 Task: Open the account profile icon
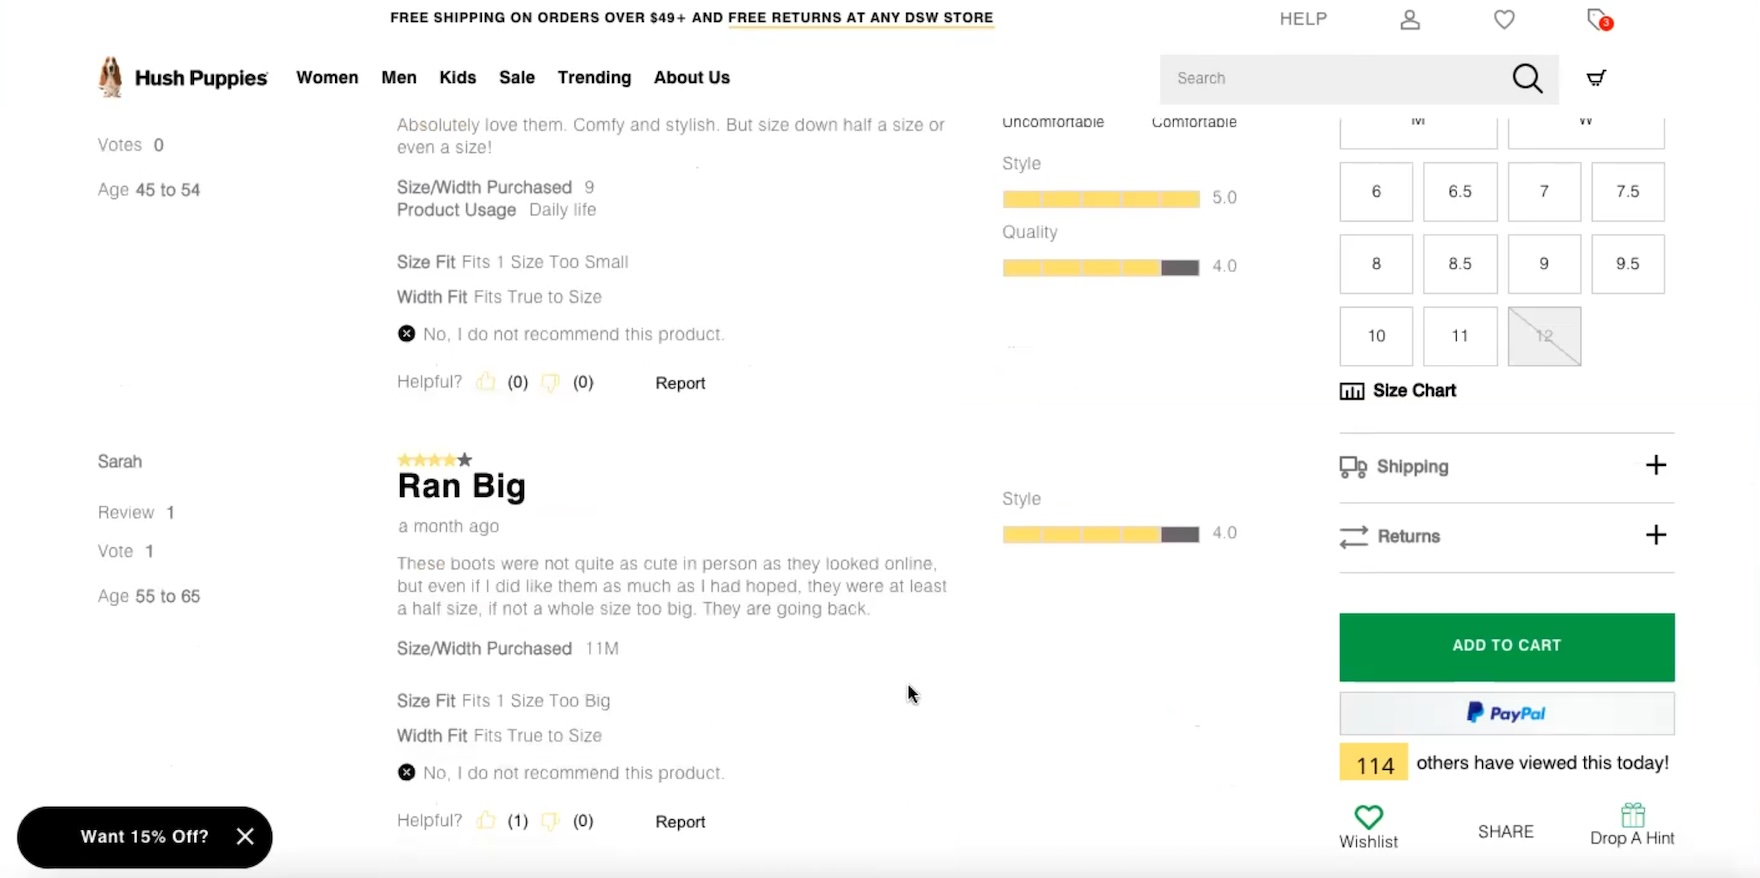[1410, 19]
